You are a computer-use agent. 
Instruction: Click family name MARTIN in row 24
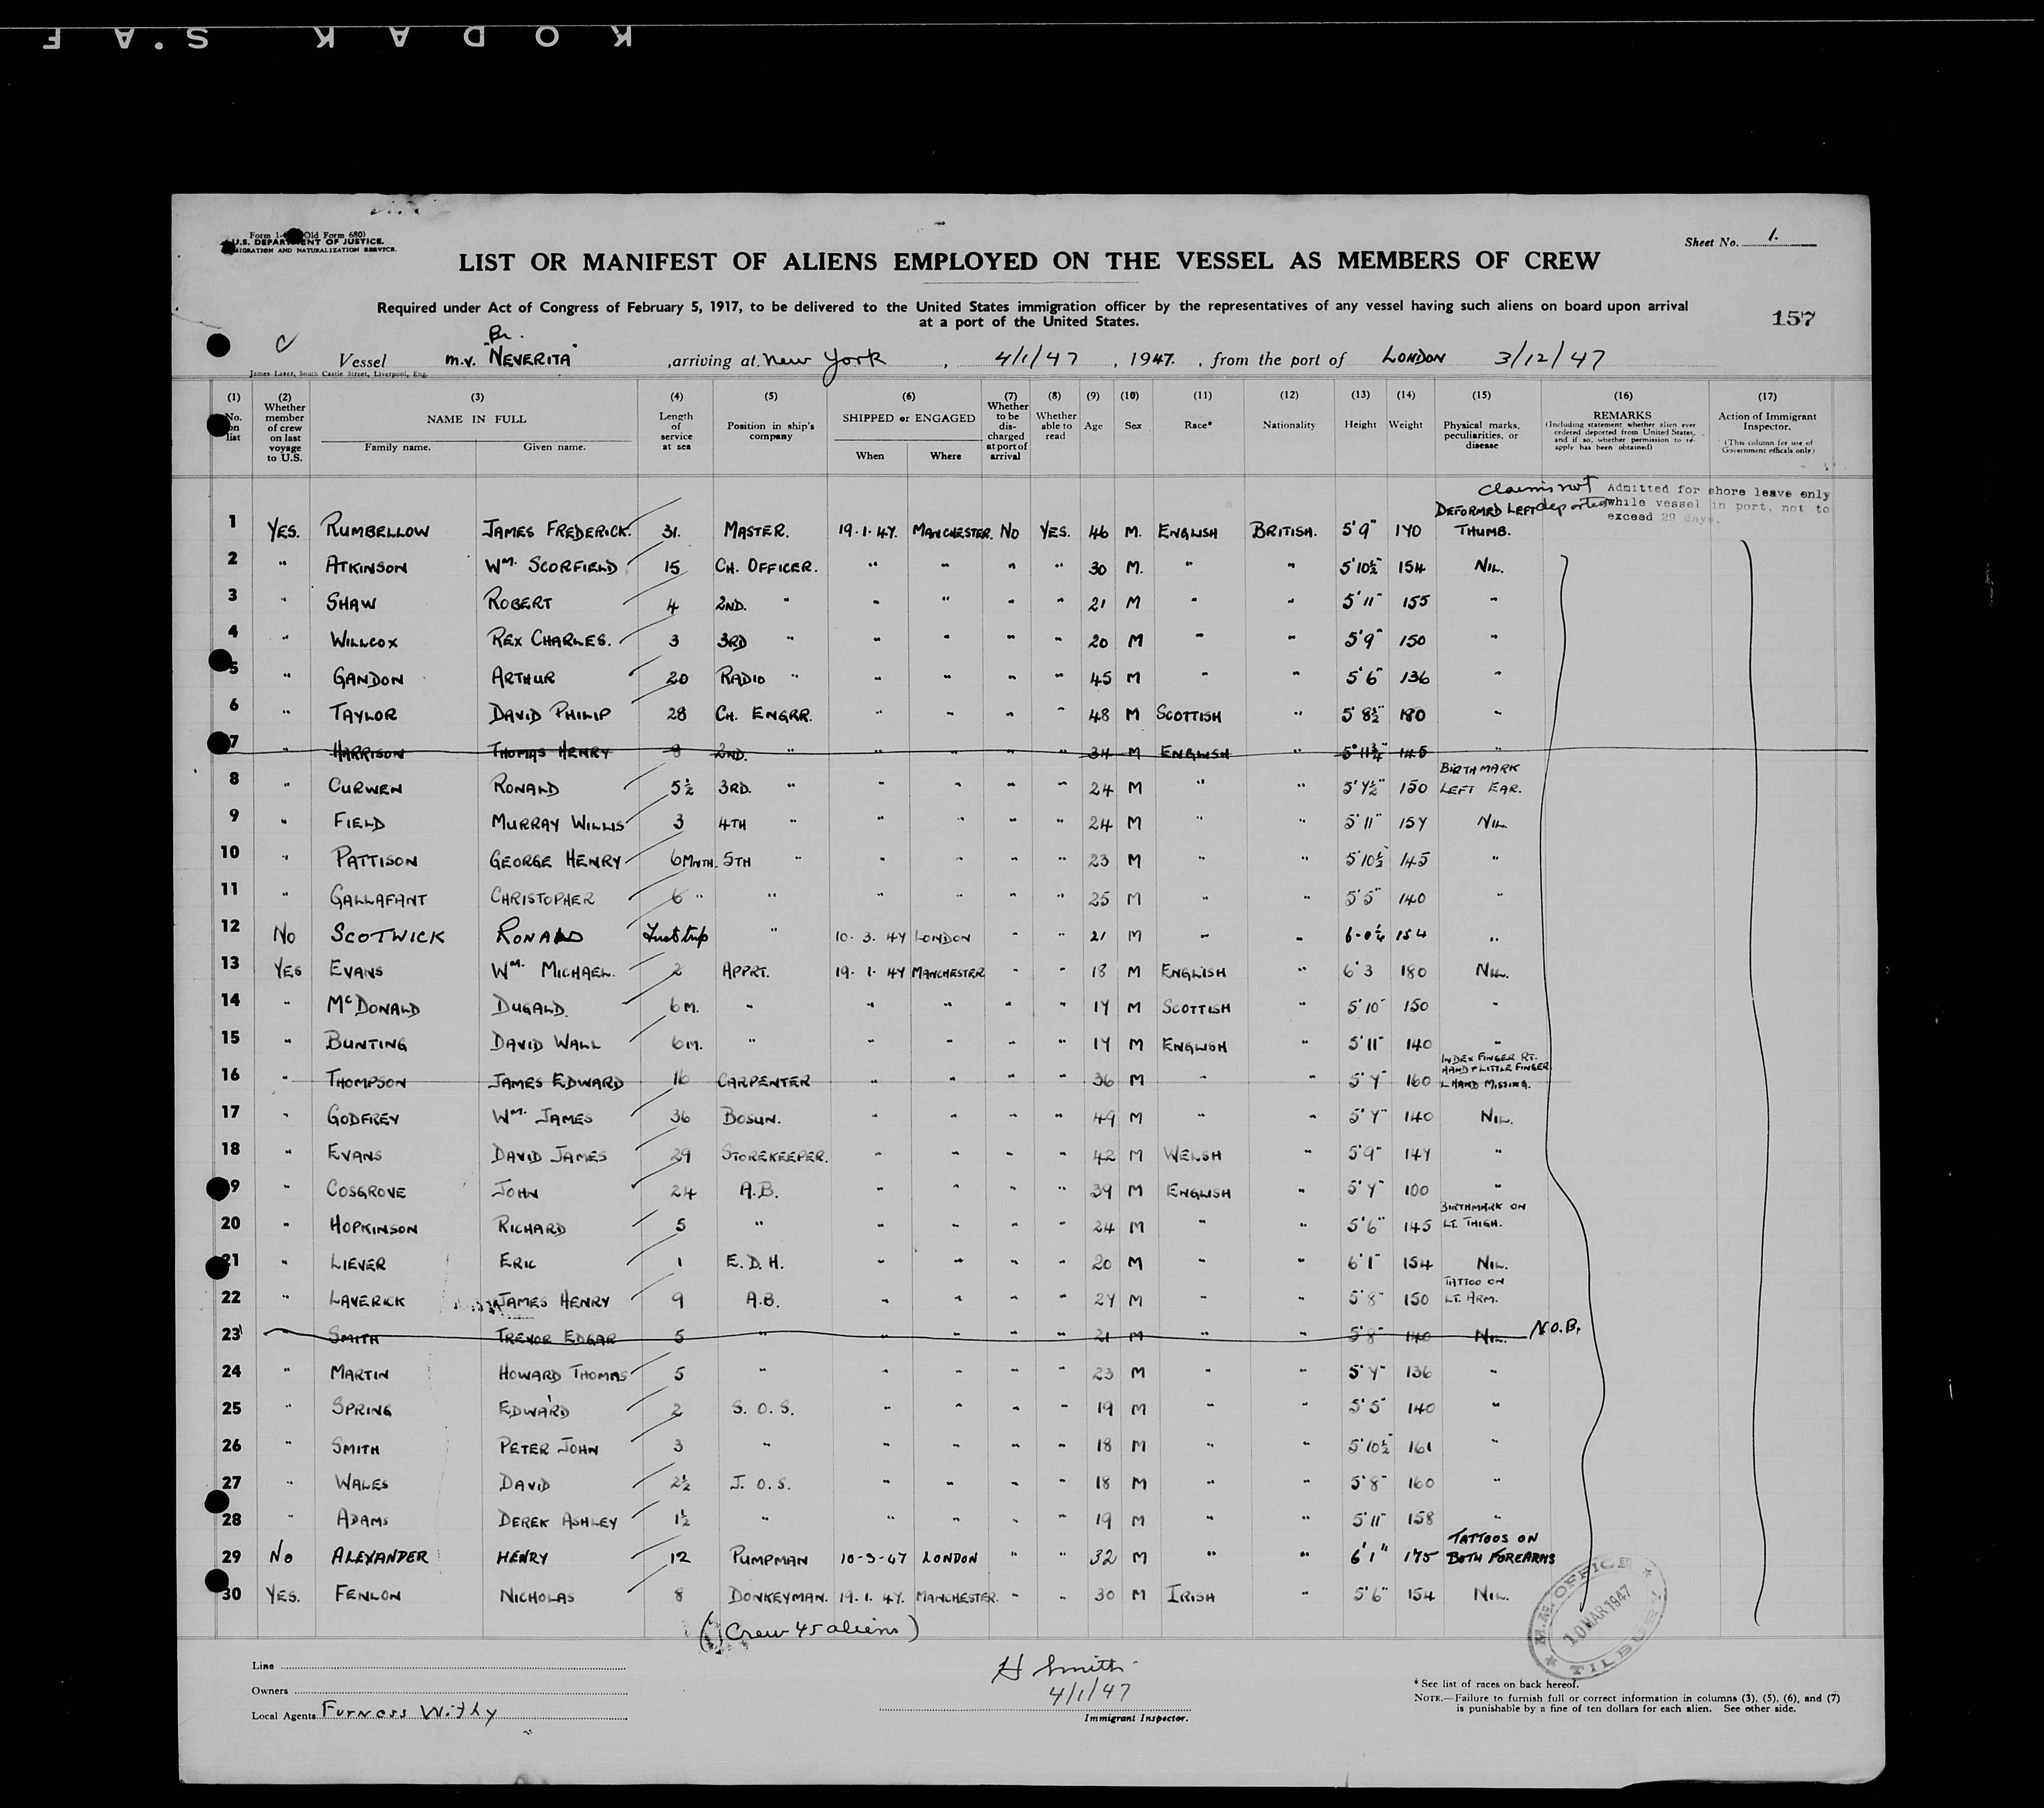(x=360, y=1375)
